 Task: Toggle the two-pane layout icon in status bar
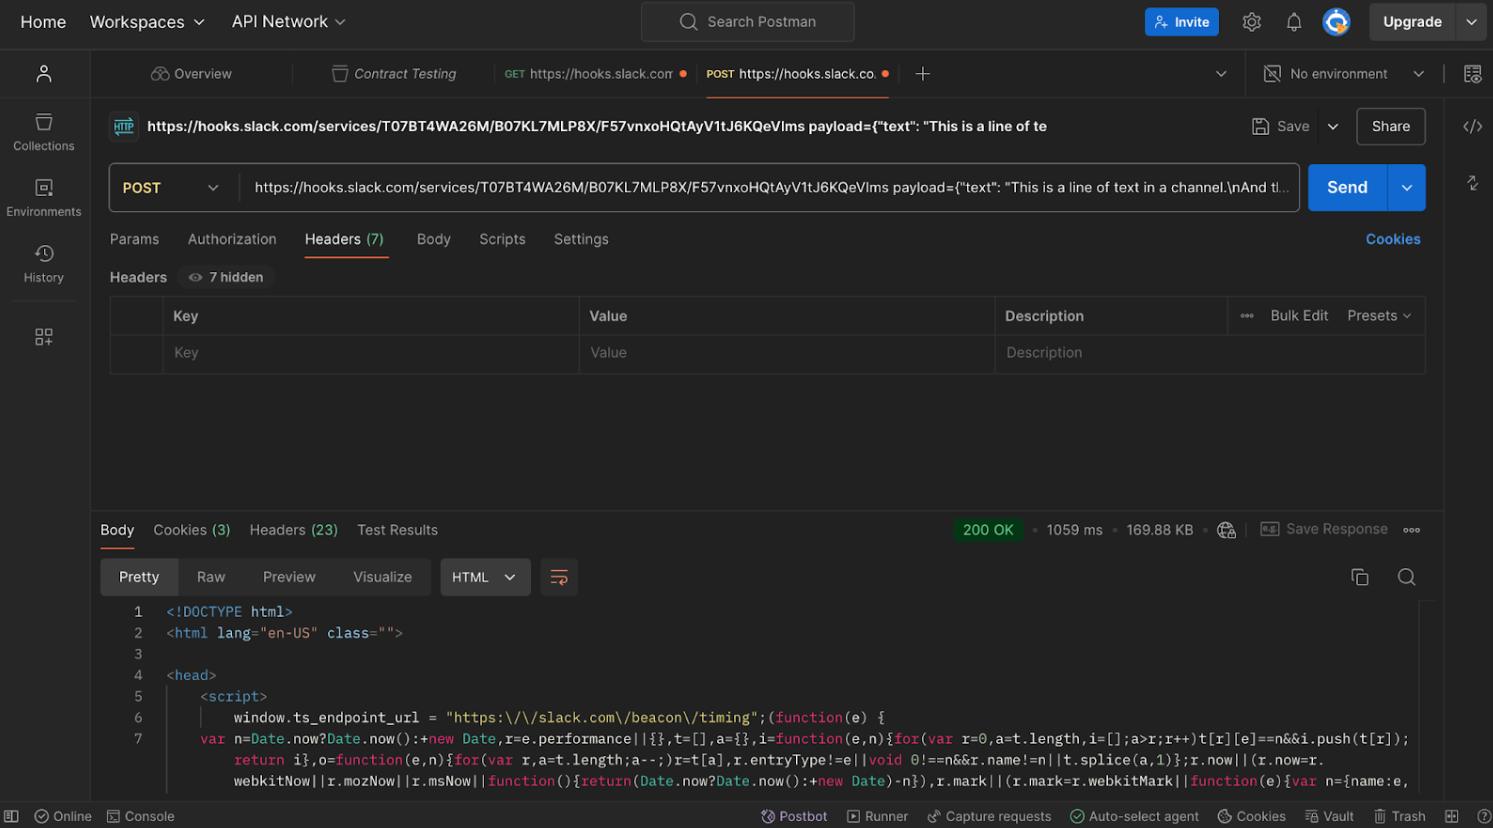[x=1452, y=816]
